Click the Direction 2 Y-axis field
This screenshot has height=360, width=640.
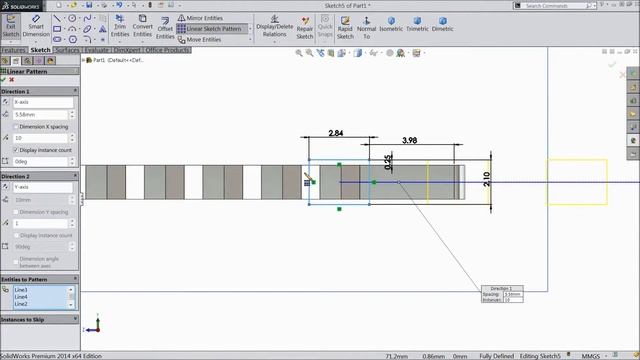[x=43, y=187]
